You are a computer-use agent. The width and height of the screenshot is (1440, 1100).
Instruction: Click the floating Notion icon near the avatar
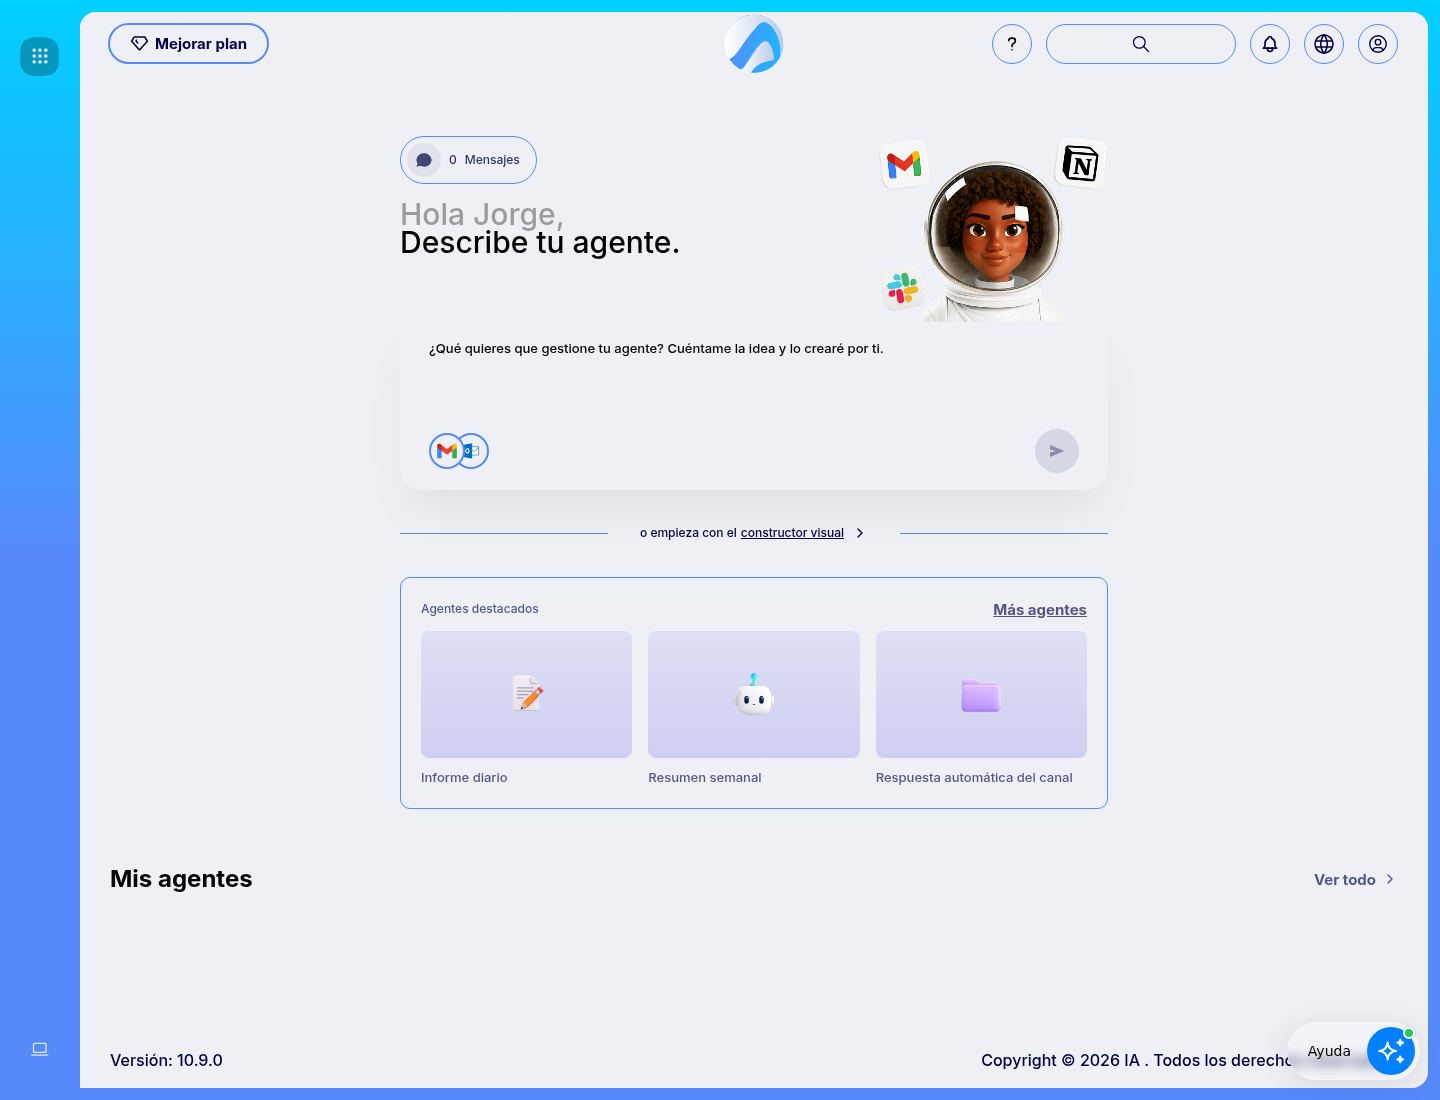(1080, 163)
